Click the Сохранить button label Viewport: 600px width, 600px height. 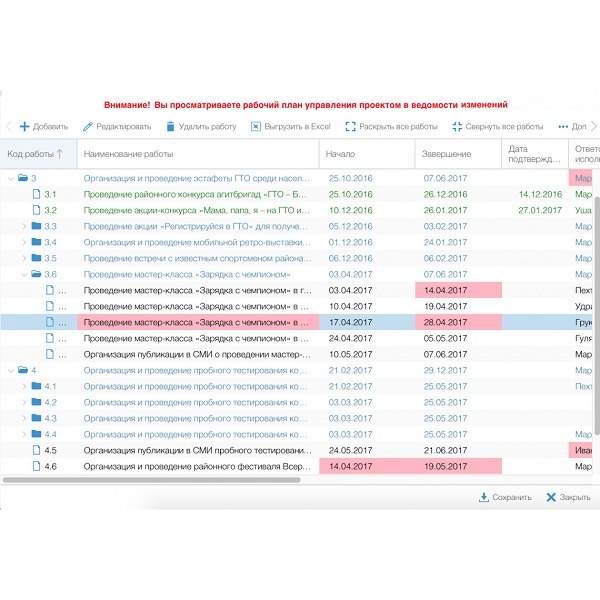coord(512,497)
